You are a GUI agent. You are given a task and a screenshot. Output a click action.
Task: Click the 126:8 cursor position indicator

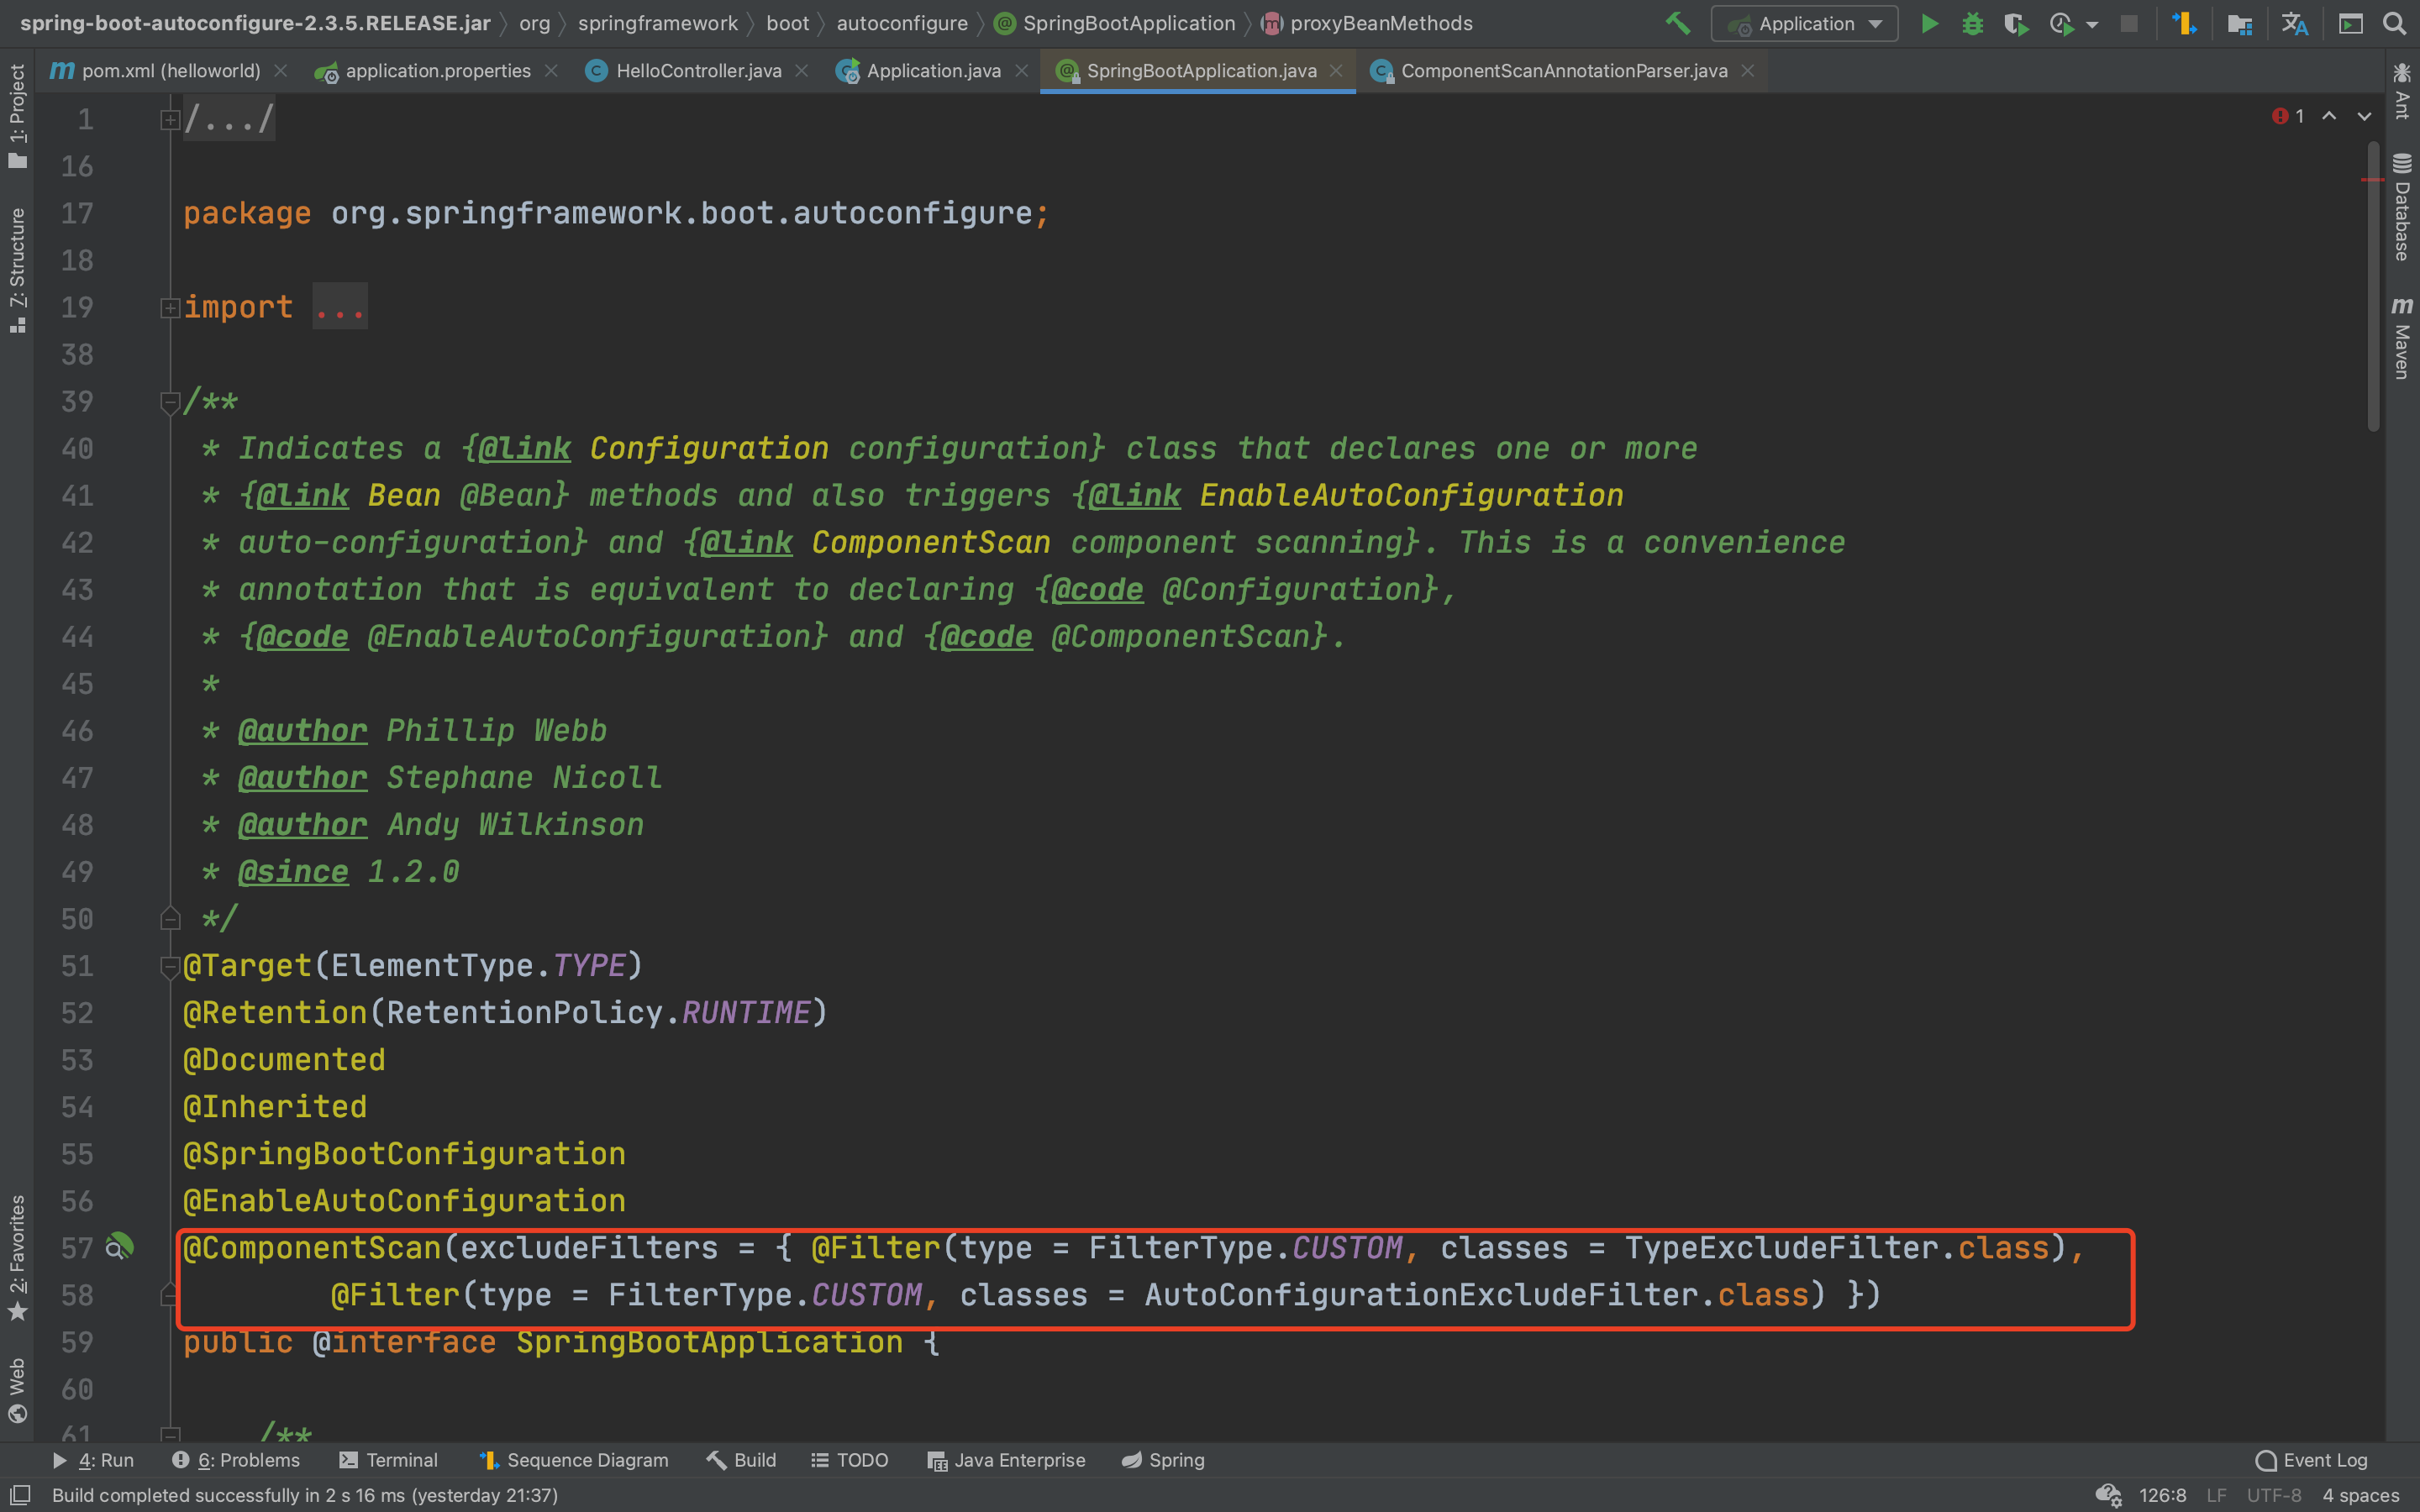tap(2162, 1495)
